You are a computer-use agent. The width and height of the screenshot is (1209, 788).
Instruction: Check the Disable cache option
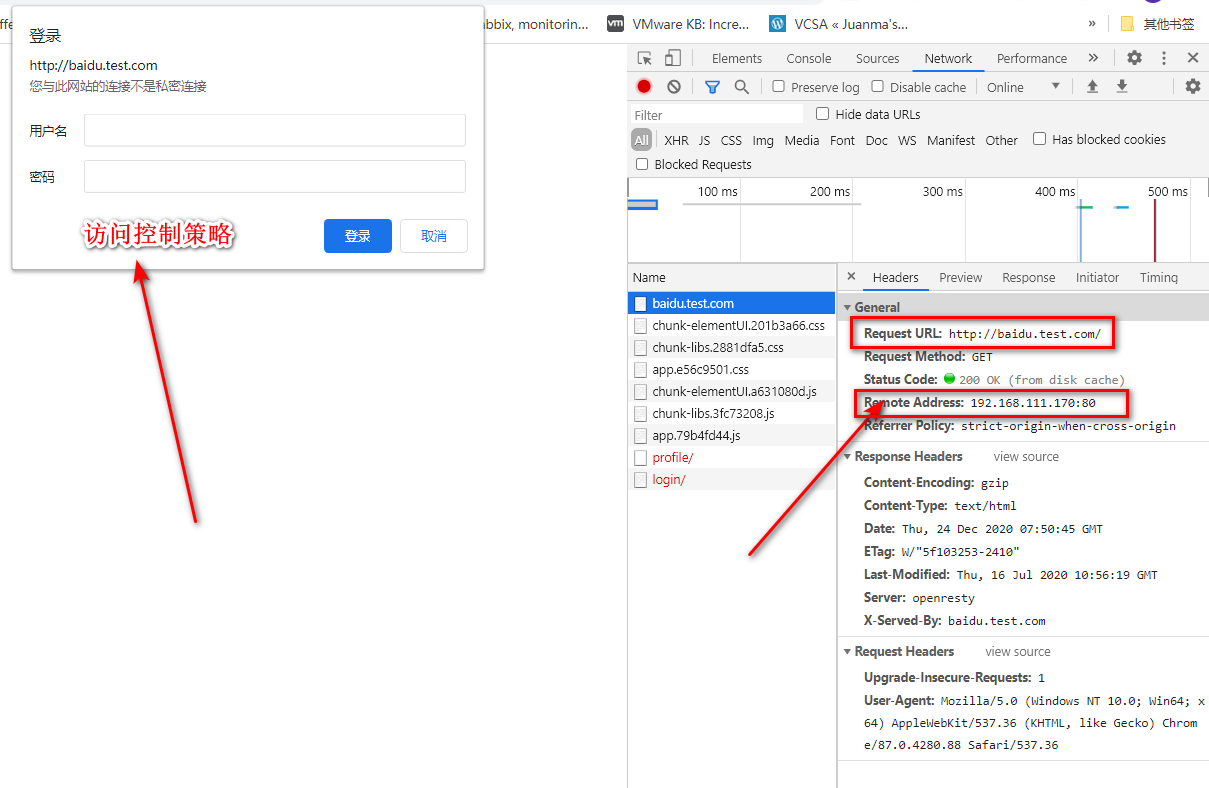click(878, 87)
